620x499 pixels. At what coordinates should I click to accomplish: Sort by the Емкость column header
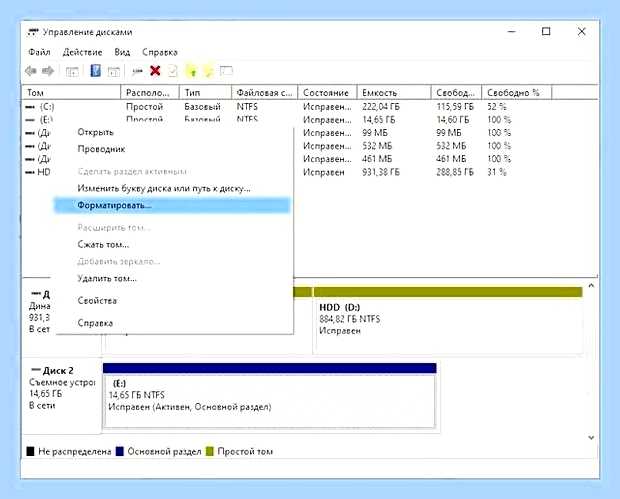point(394,93)
